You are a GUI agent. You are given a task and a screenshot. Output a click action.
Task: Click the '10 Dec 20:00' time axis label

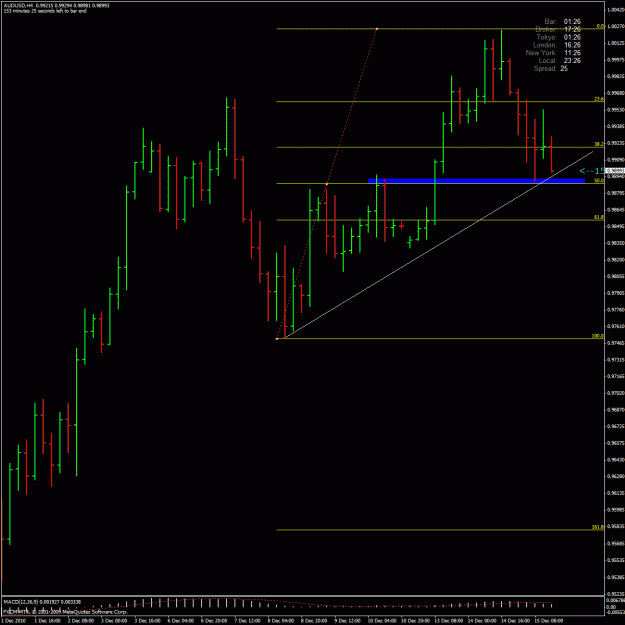414,621
